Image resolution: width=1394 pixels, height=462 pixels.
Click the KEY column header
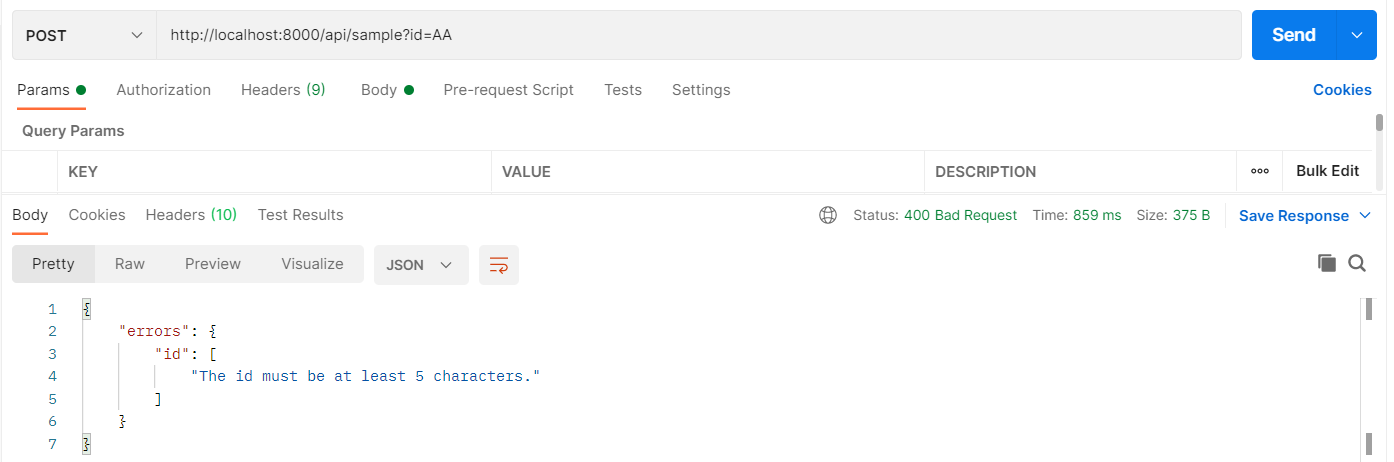[x=83, y=172]
